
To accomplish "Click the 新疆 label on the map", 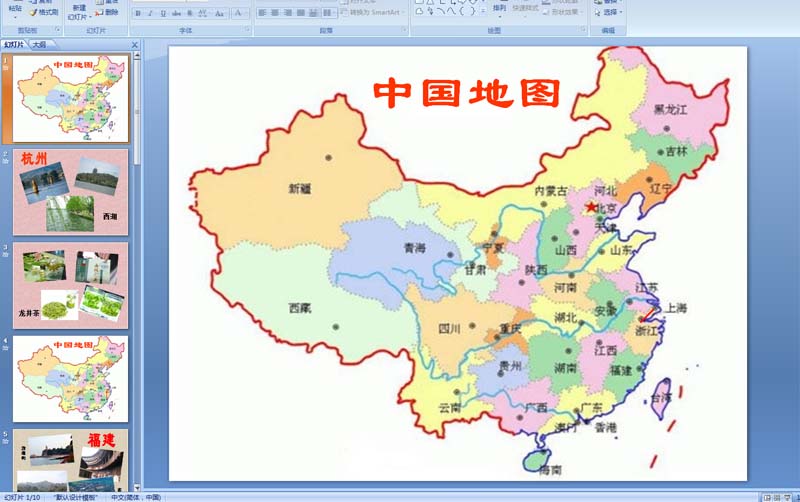I will pyautogui.click(x=299, y=189).
